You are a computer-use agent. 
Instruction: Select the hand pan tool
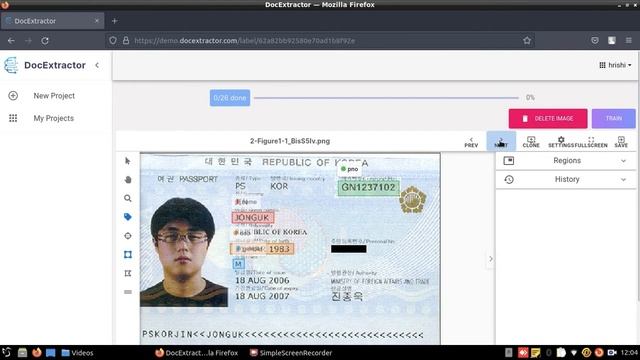[x=128, y=180]
